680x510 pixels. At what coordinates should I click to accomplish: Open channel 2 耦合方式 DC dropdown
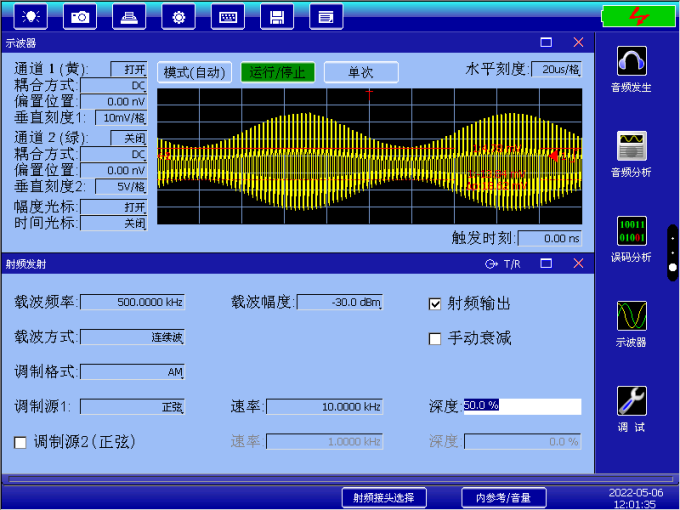point(114,154)
